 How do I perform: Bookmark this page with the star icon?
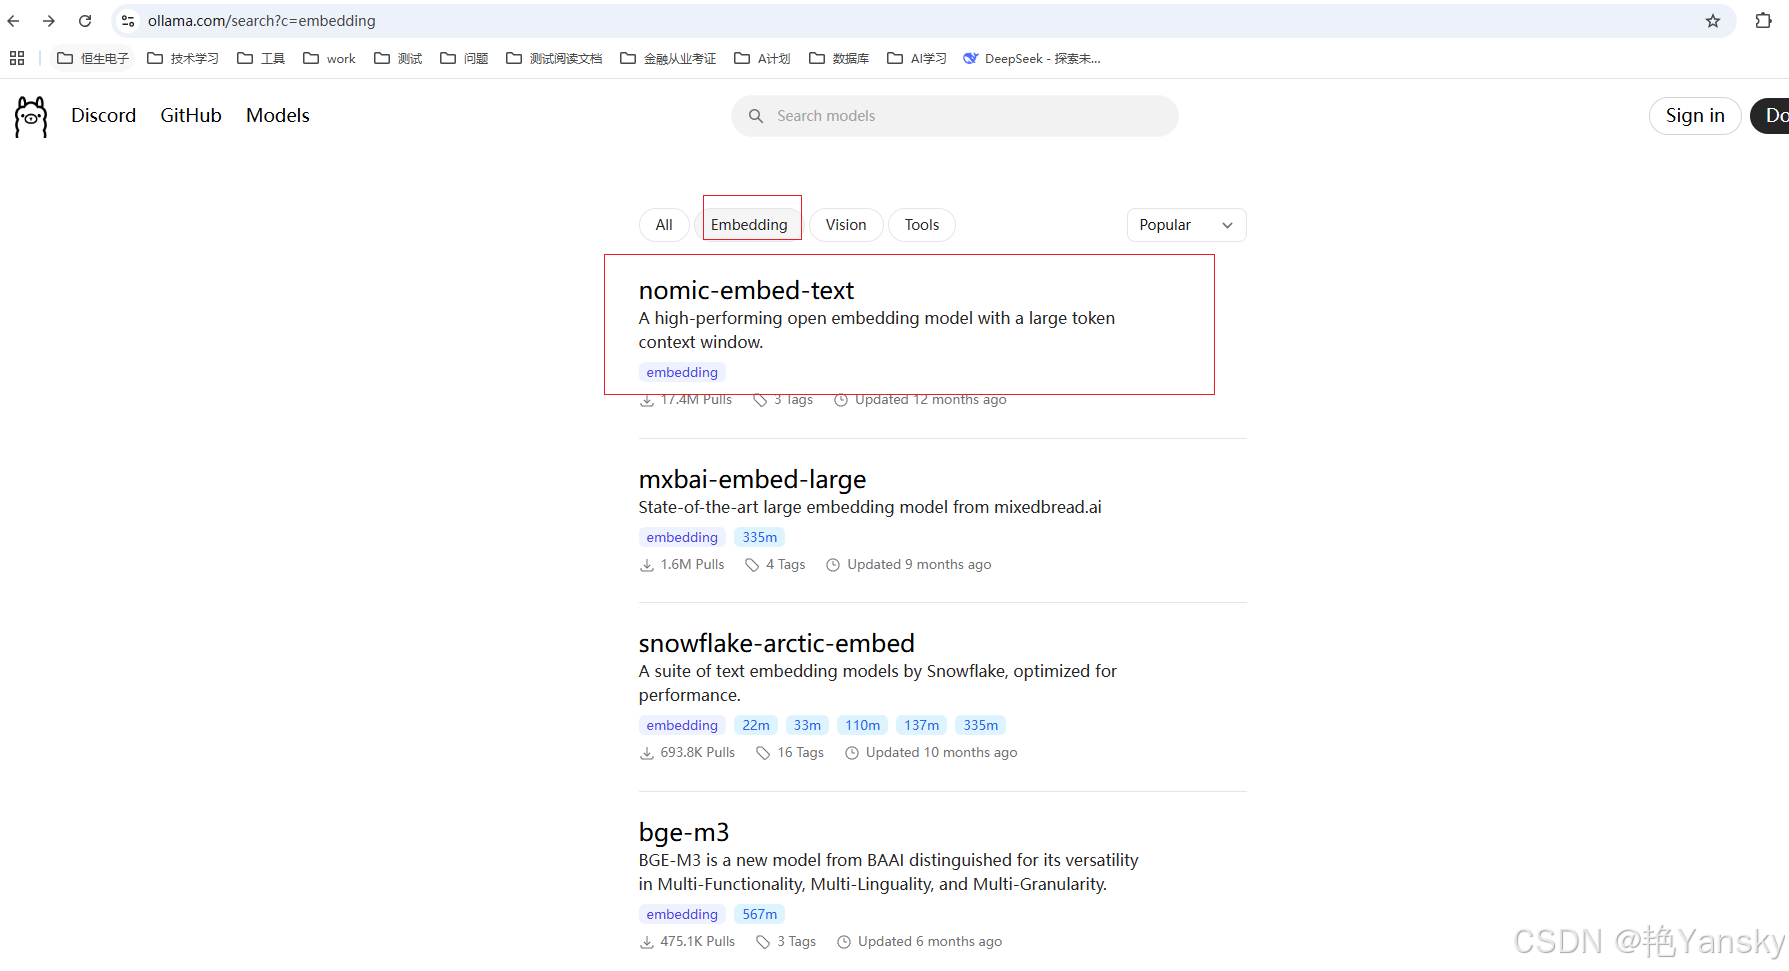coord(1713,21)
